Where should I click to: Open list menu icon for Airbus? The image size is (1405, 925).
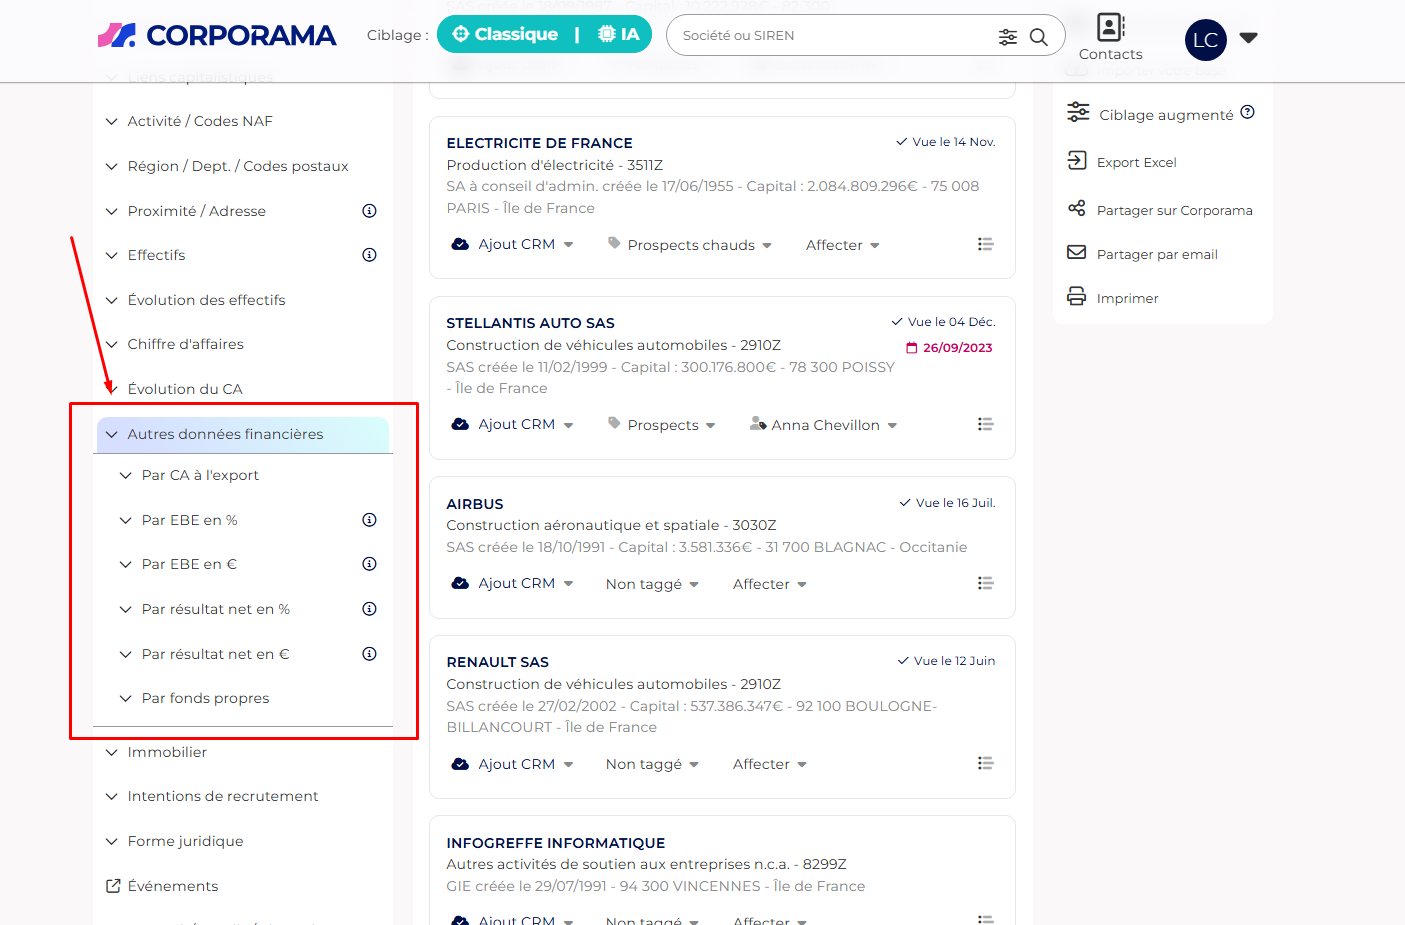pos(985,583)
